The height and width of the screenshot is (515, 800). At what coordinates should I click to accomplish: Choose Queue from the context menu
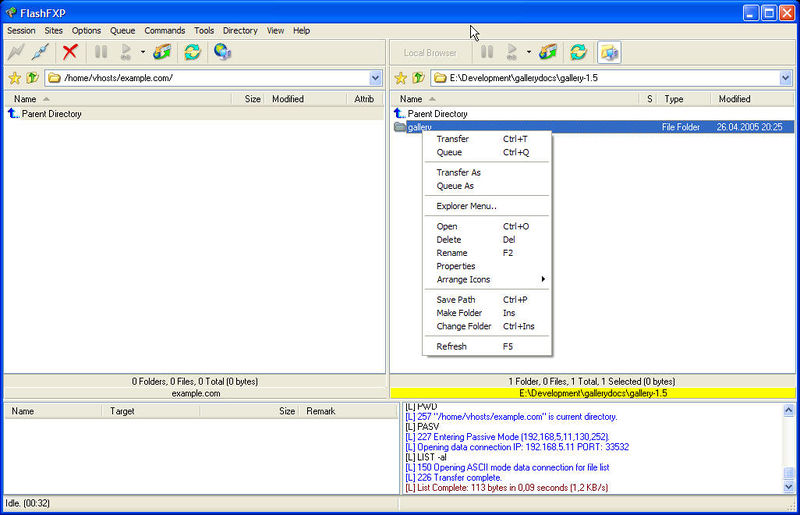click(x=487, y=152)
